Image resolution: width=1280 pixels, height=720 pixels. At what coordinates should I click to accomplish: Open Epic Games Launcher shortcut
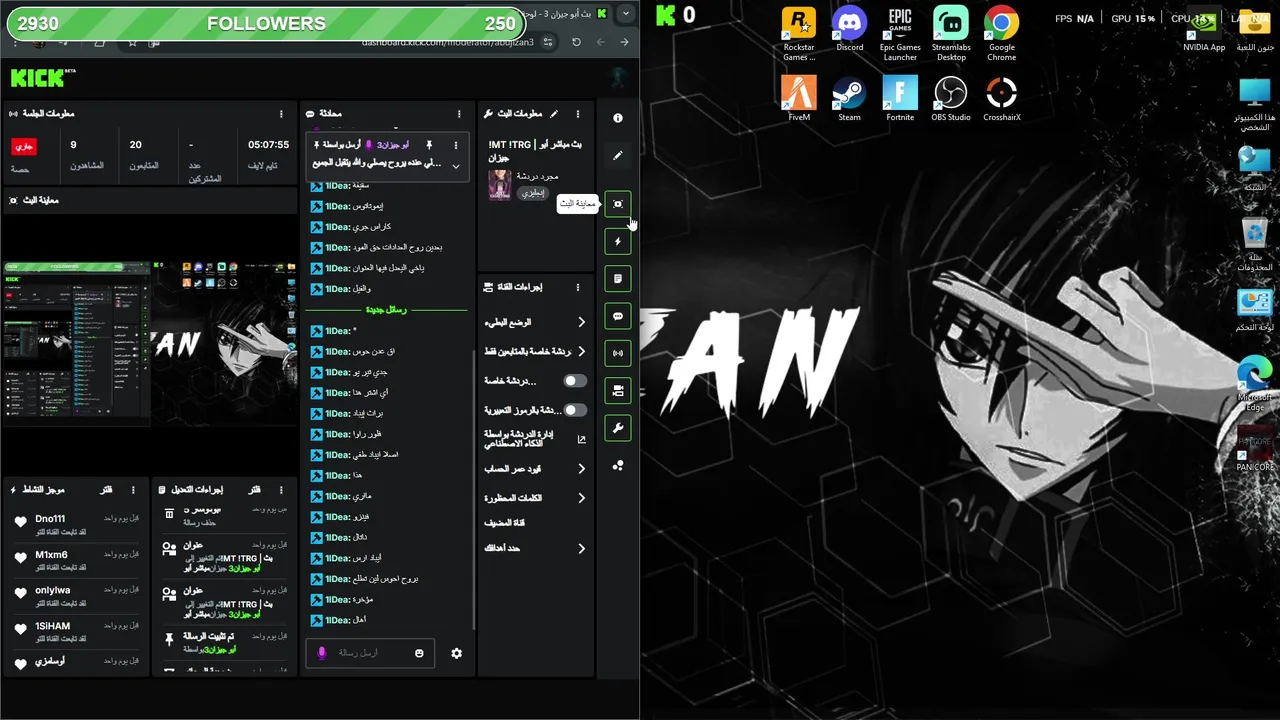click(x=900, y=33)
